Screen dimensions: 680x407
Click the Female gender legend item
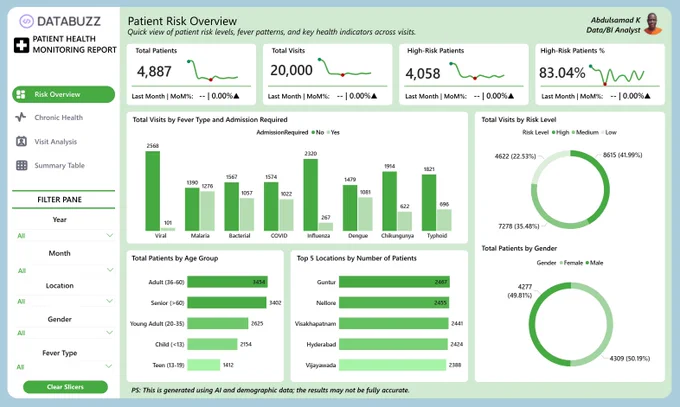click(571, 263)
